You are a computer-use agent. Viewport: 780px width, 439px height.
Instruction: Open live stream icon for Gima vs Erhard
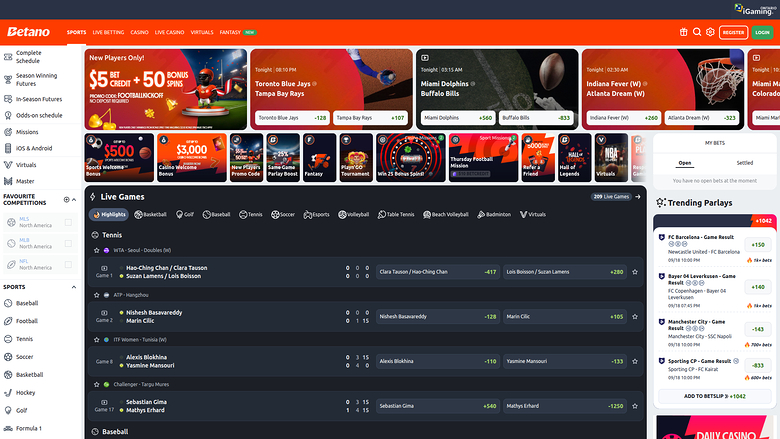(x=104, y=402)
